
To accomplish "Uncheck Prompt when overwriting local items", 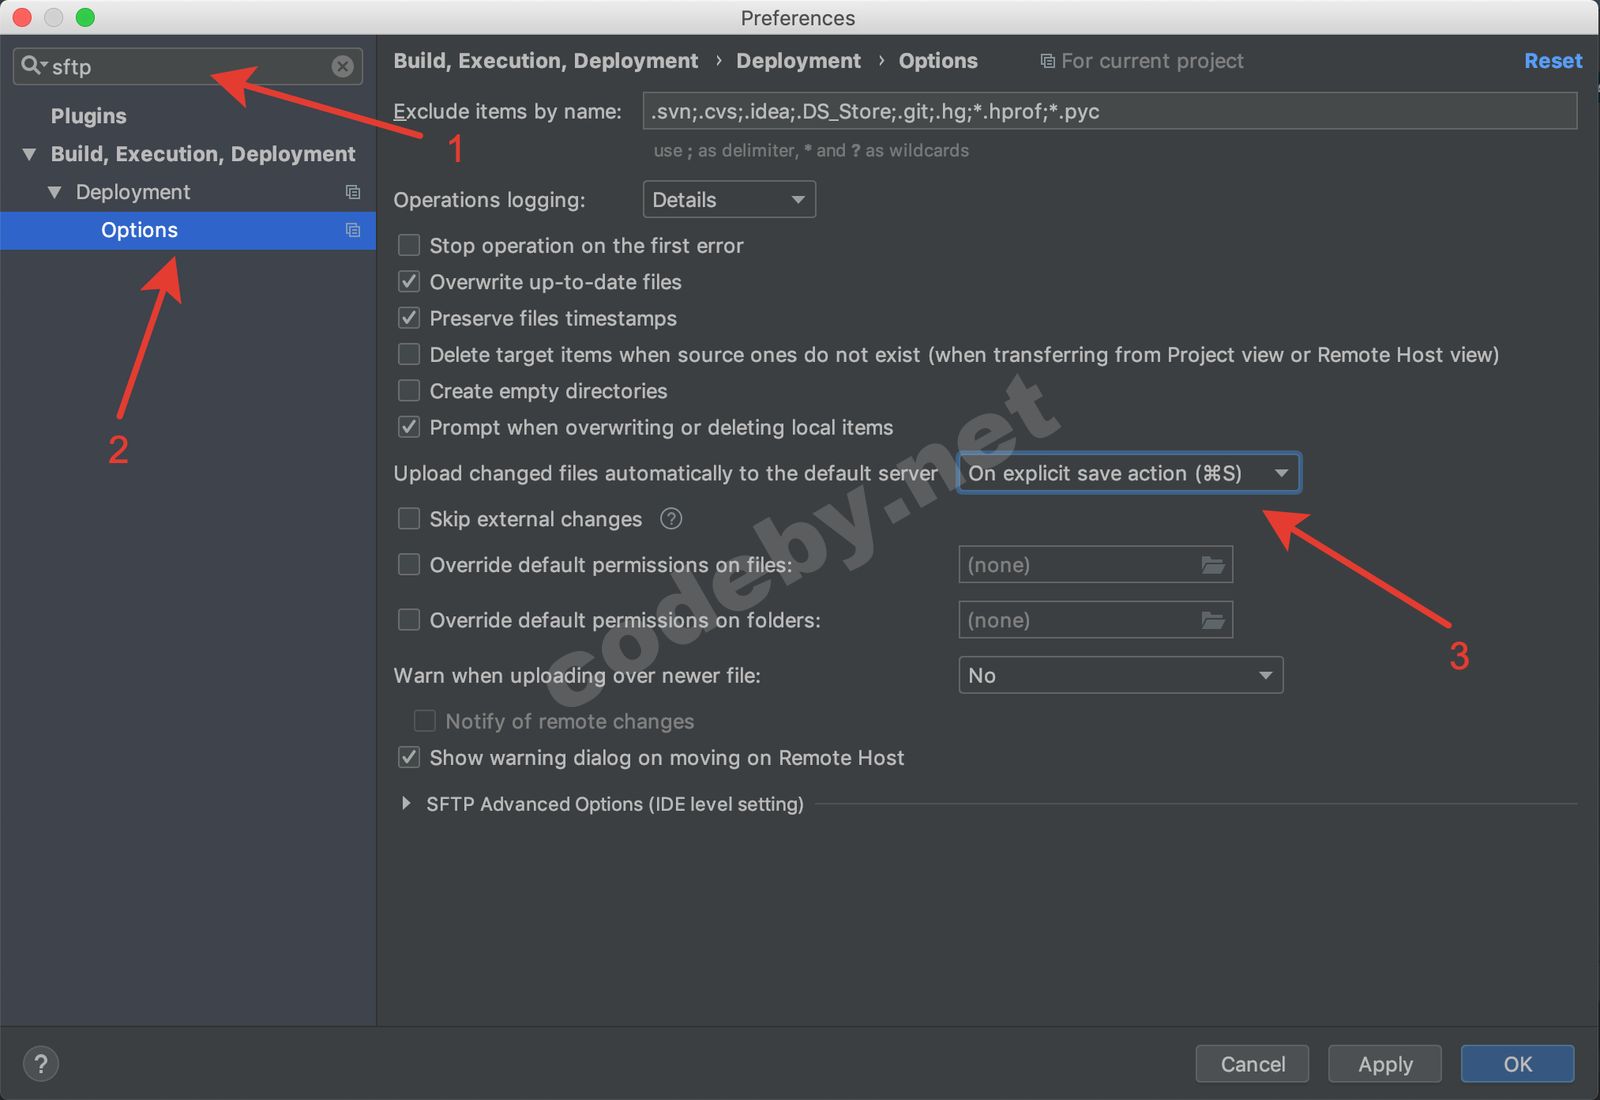I will coord(409,427).
